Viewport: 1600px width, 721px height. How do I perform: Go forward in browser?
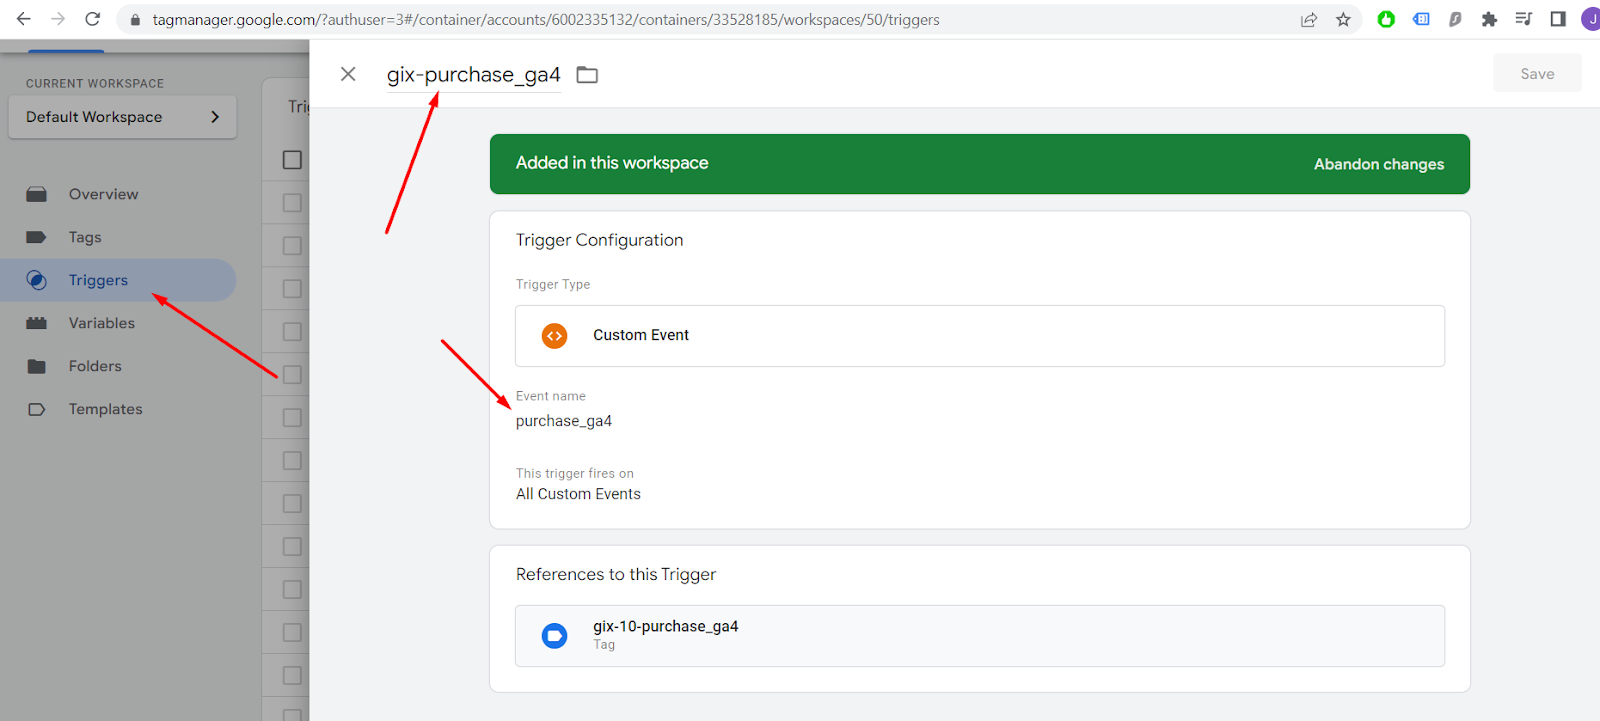tap(58, 19)
